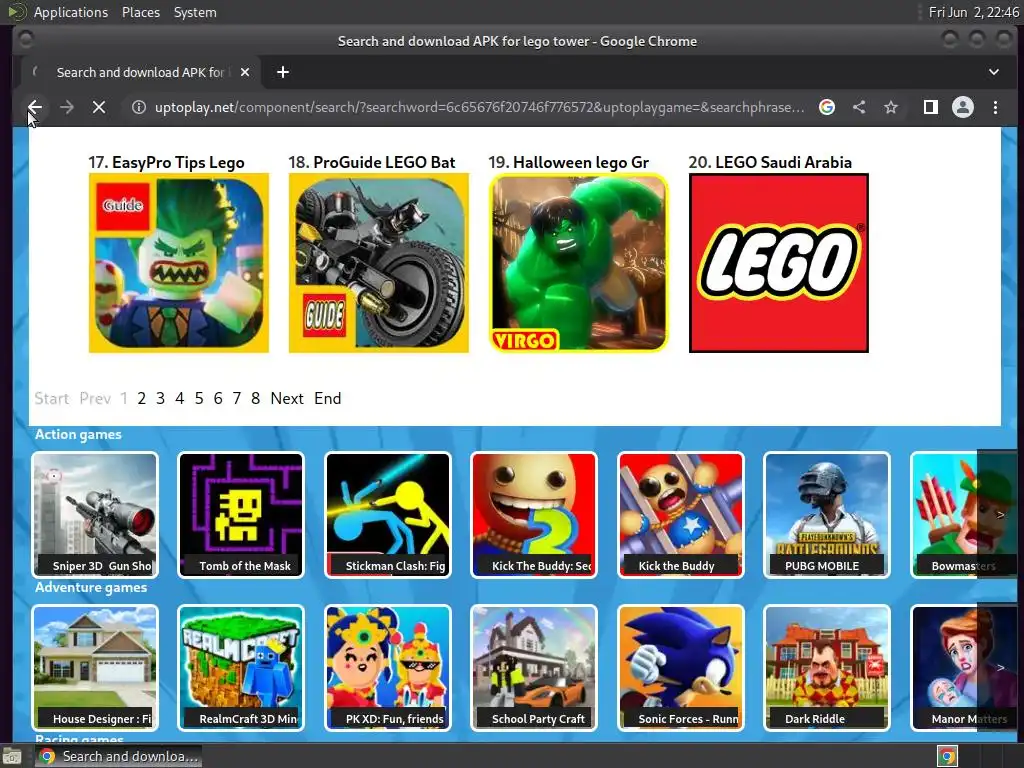Viewport: 1024px width, 768px height.
Task: Open EasyPro Tips Lego app icon
Action: click(179, 263)
